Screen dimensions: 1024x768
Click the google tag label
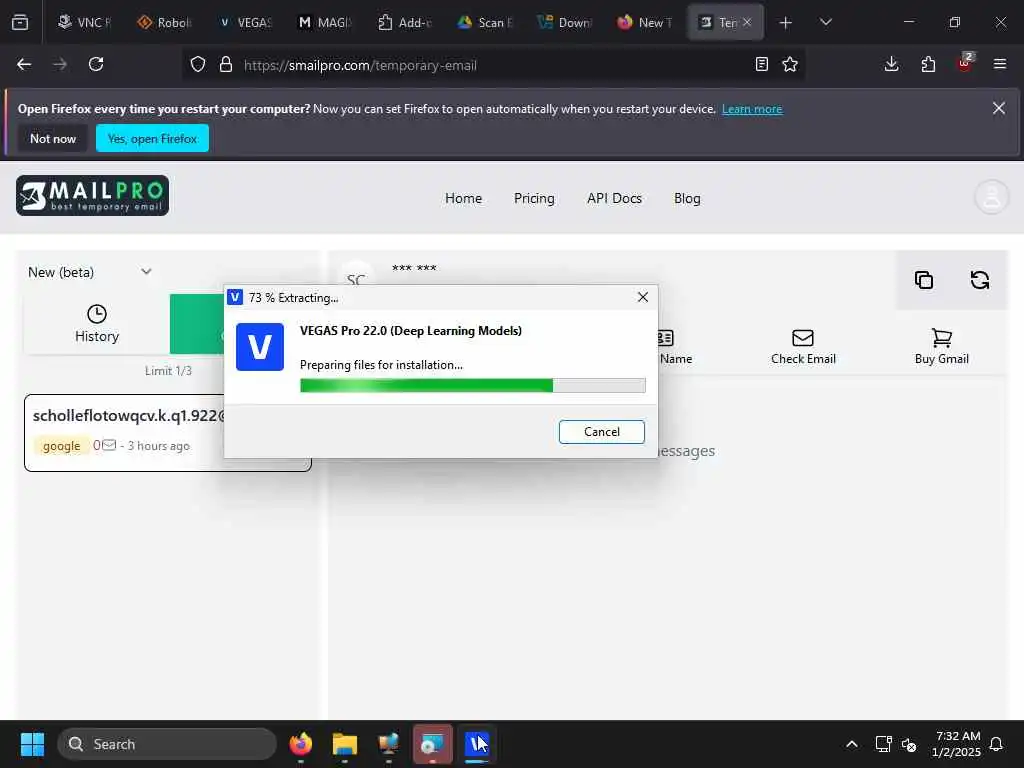point(61,446)
